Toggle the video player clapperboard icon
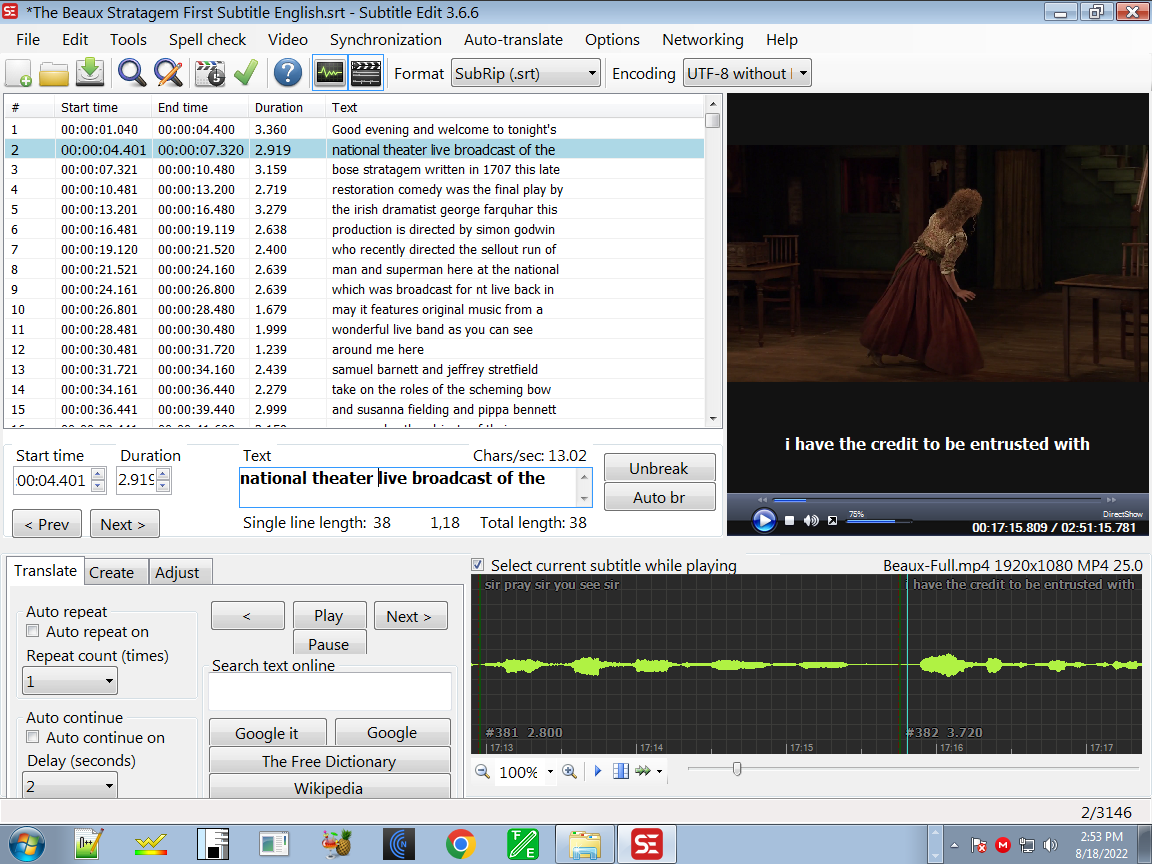This screenshot has width=1152, height=864. (x=366, y=73)
